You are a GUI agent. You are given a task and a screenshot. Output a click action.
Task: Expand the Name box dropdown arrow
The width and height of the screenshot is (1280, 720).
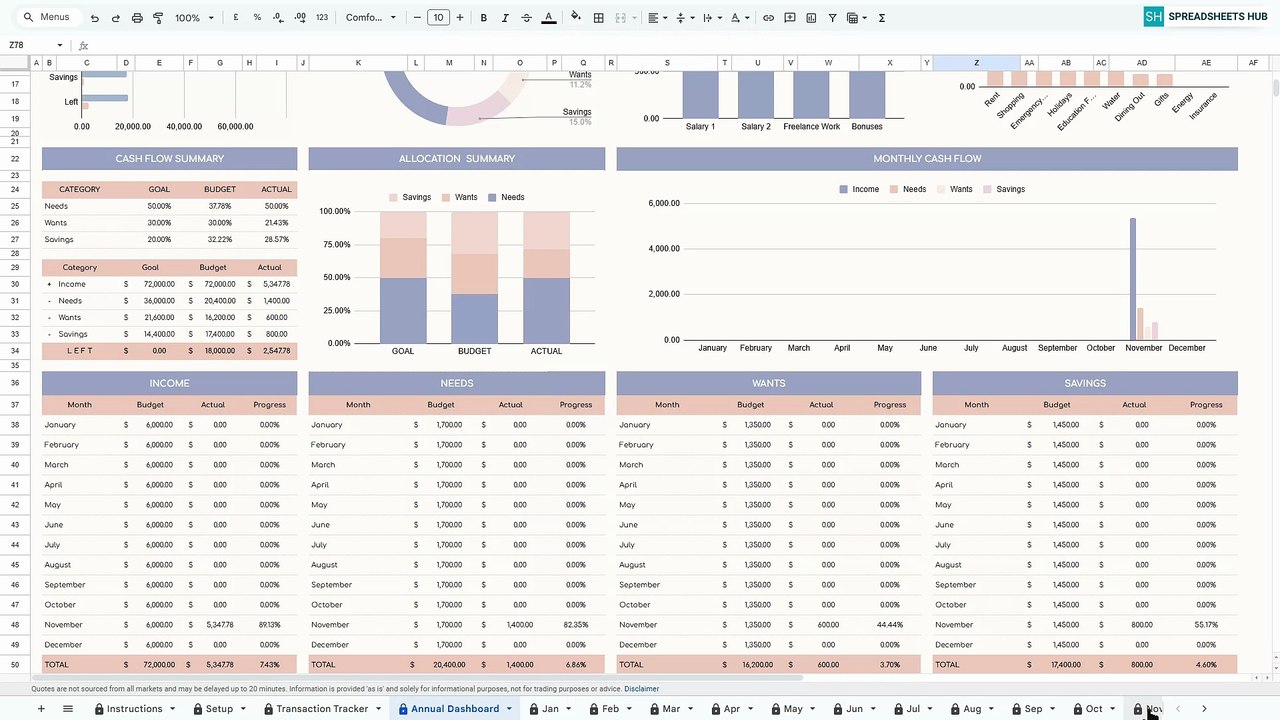[x=60, y=45]
